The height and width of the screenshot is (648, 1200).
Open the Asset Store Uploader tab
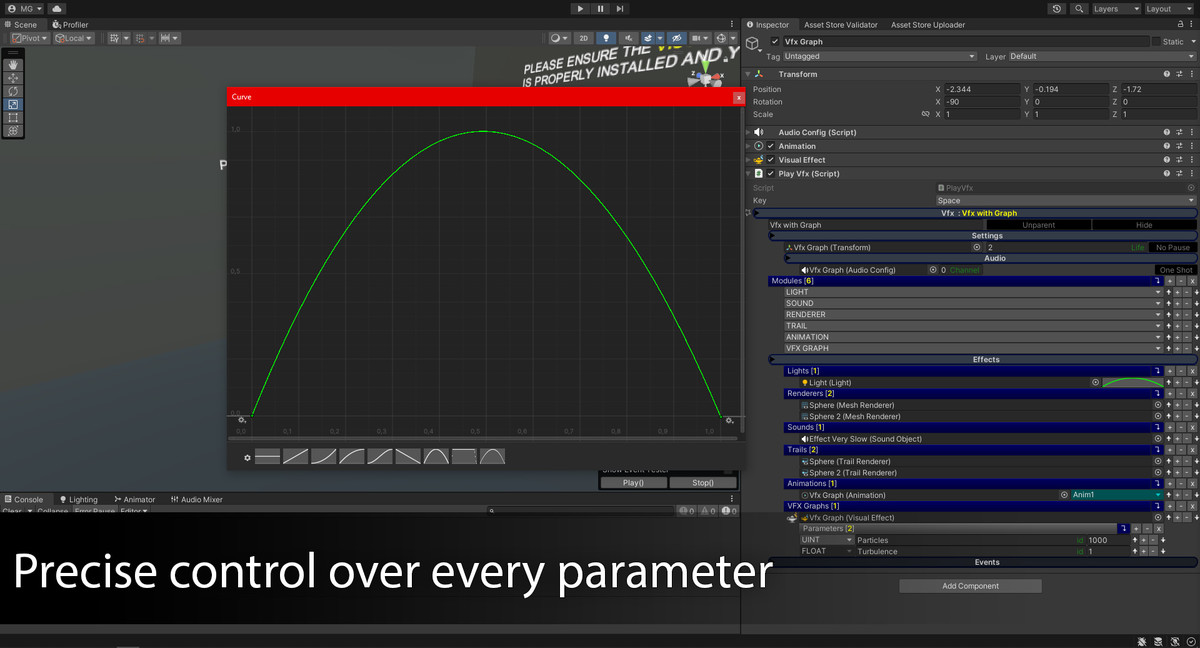928,25
